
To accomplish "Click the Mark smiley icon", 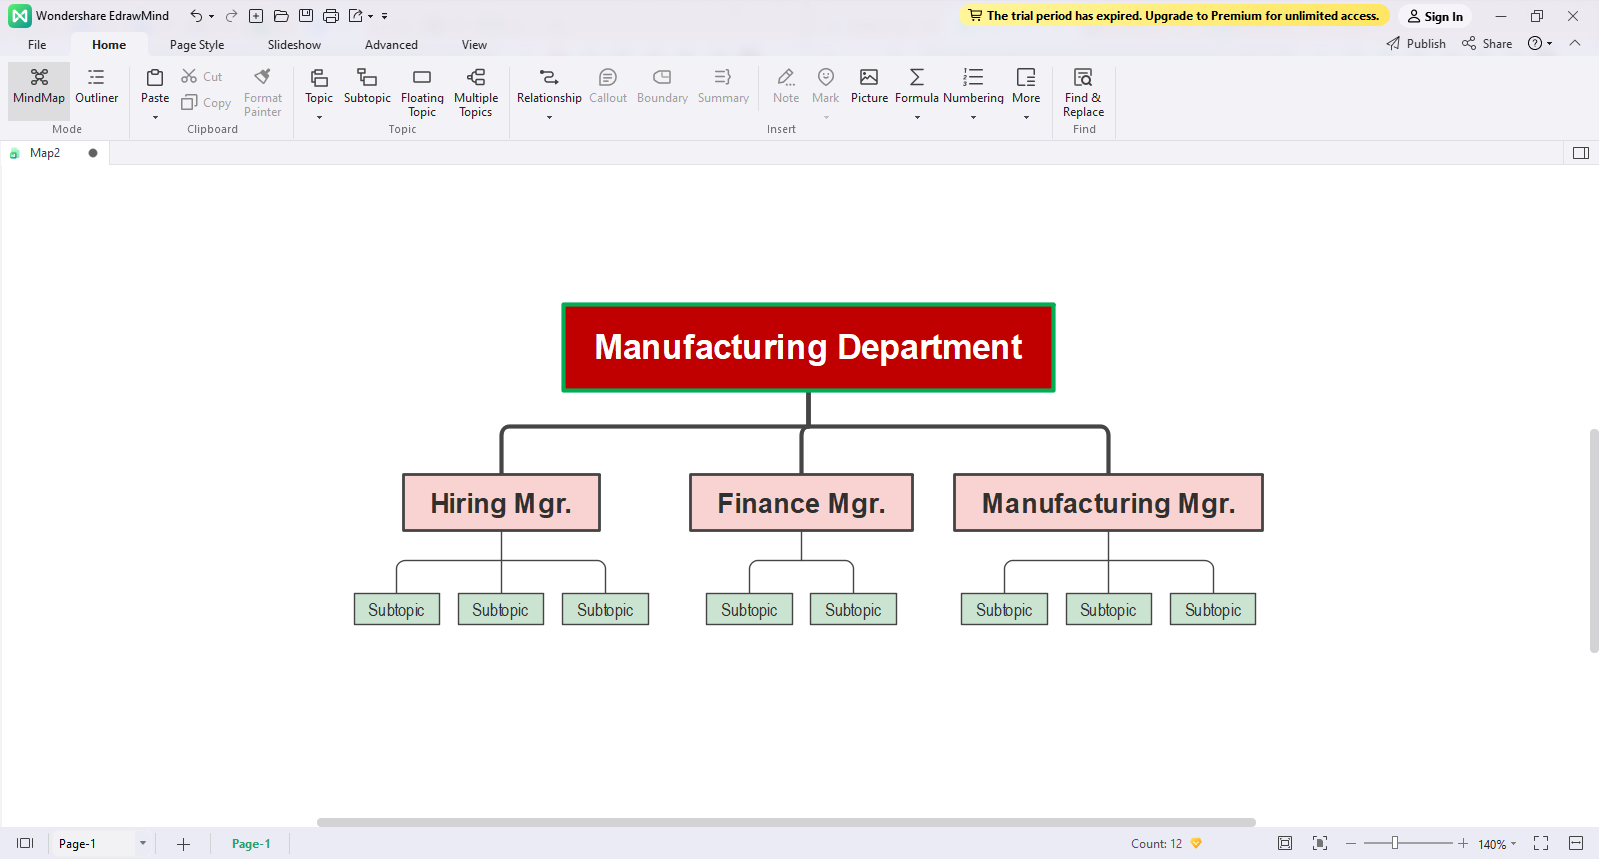I will pyautogui.click(x=826, y=77).
